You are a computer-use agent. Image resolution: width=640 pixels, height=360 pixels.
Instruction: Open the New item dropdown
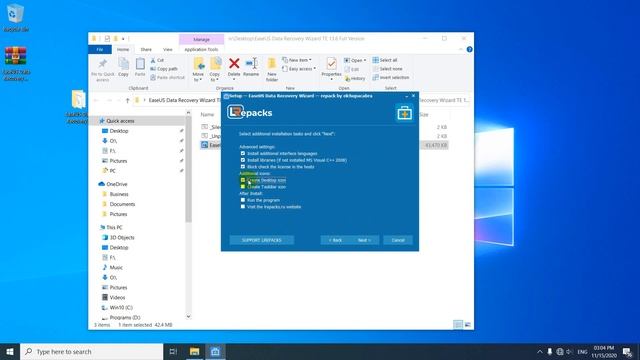tap(297, 60)
